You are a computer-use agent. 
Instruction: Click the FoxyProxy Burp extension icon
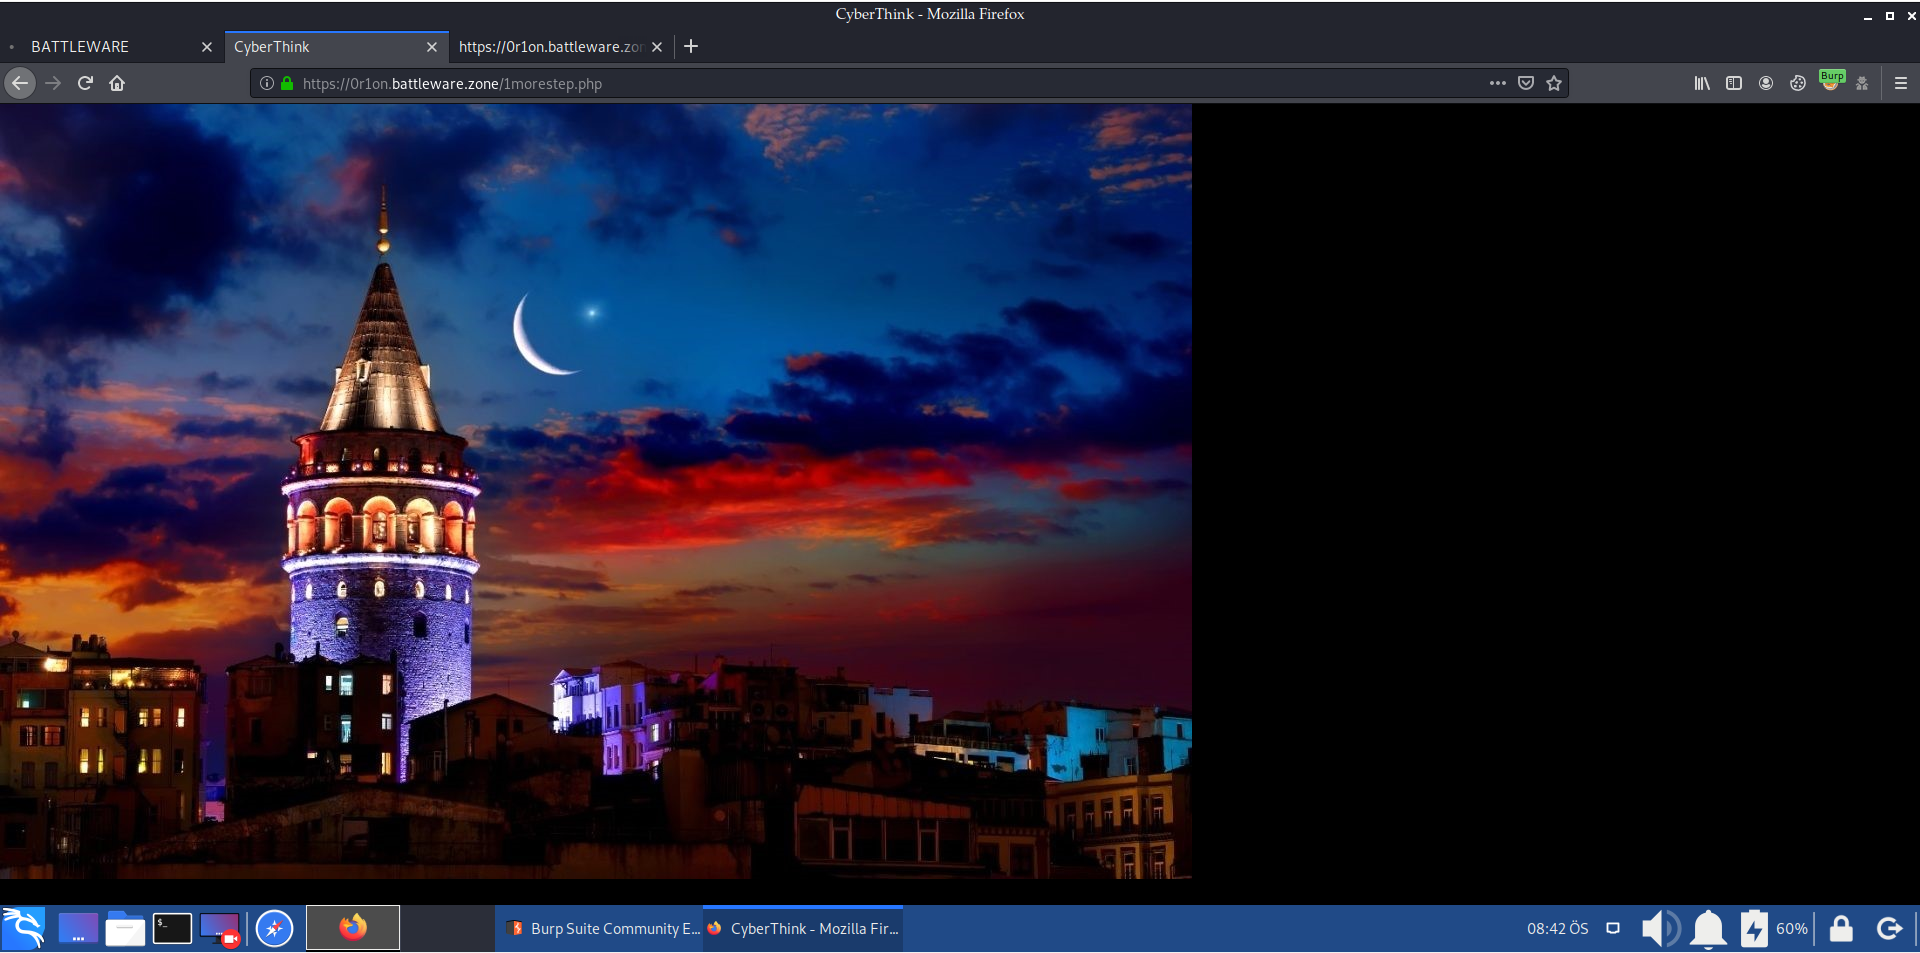click(x=1830, y=81)
